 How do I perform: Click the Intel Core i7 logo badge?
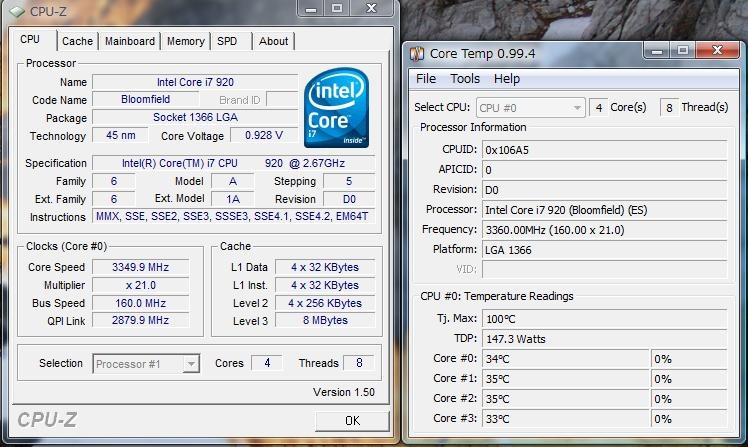[x=337, y=108]
